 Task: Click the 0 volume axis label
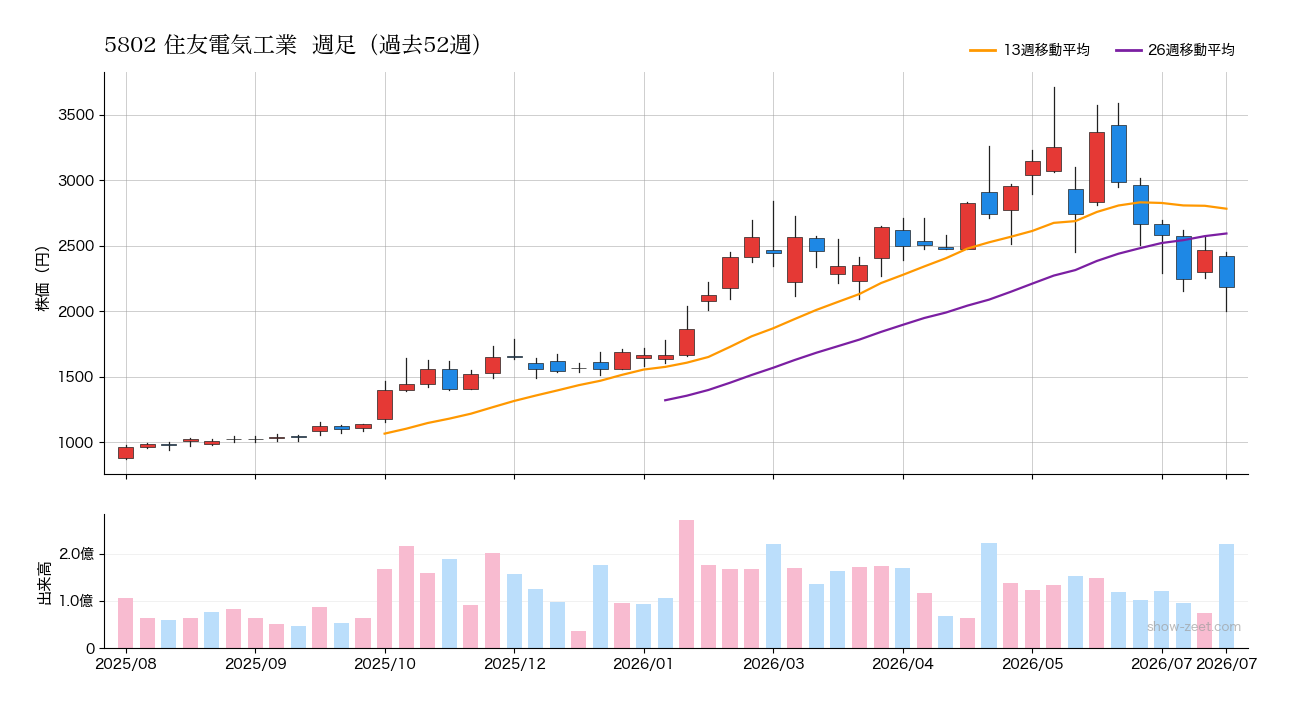(x=89, y=648)
